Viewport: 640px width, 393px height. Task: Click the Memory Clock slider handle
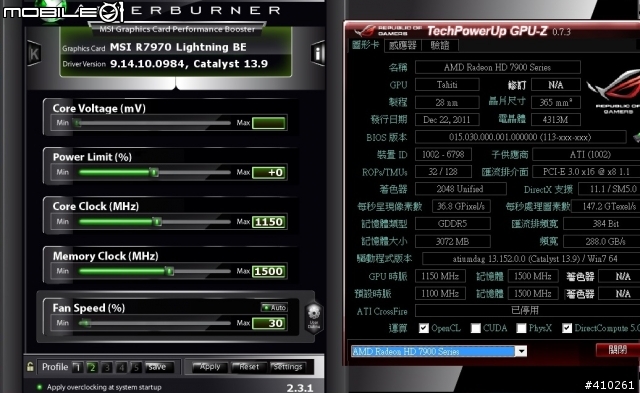click(x=170, y=271)
